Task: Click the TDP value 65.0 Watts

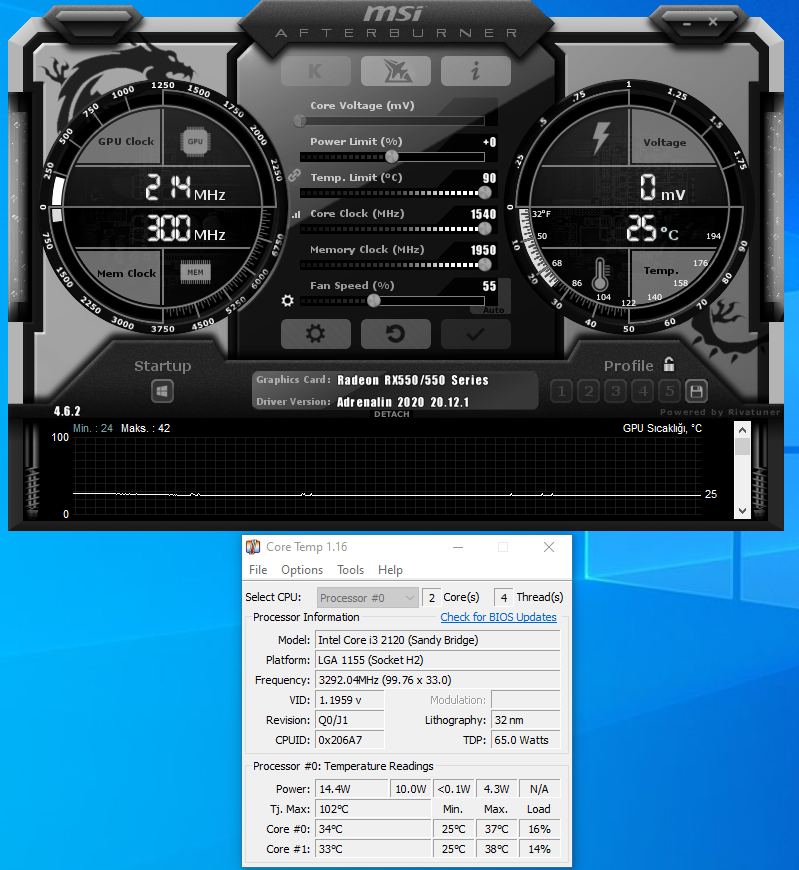Action: [525, 740]
